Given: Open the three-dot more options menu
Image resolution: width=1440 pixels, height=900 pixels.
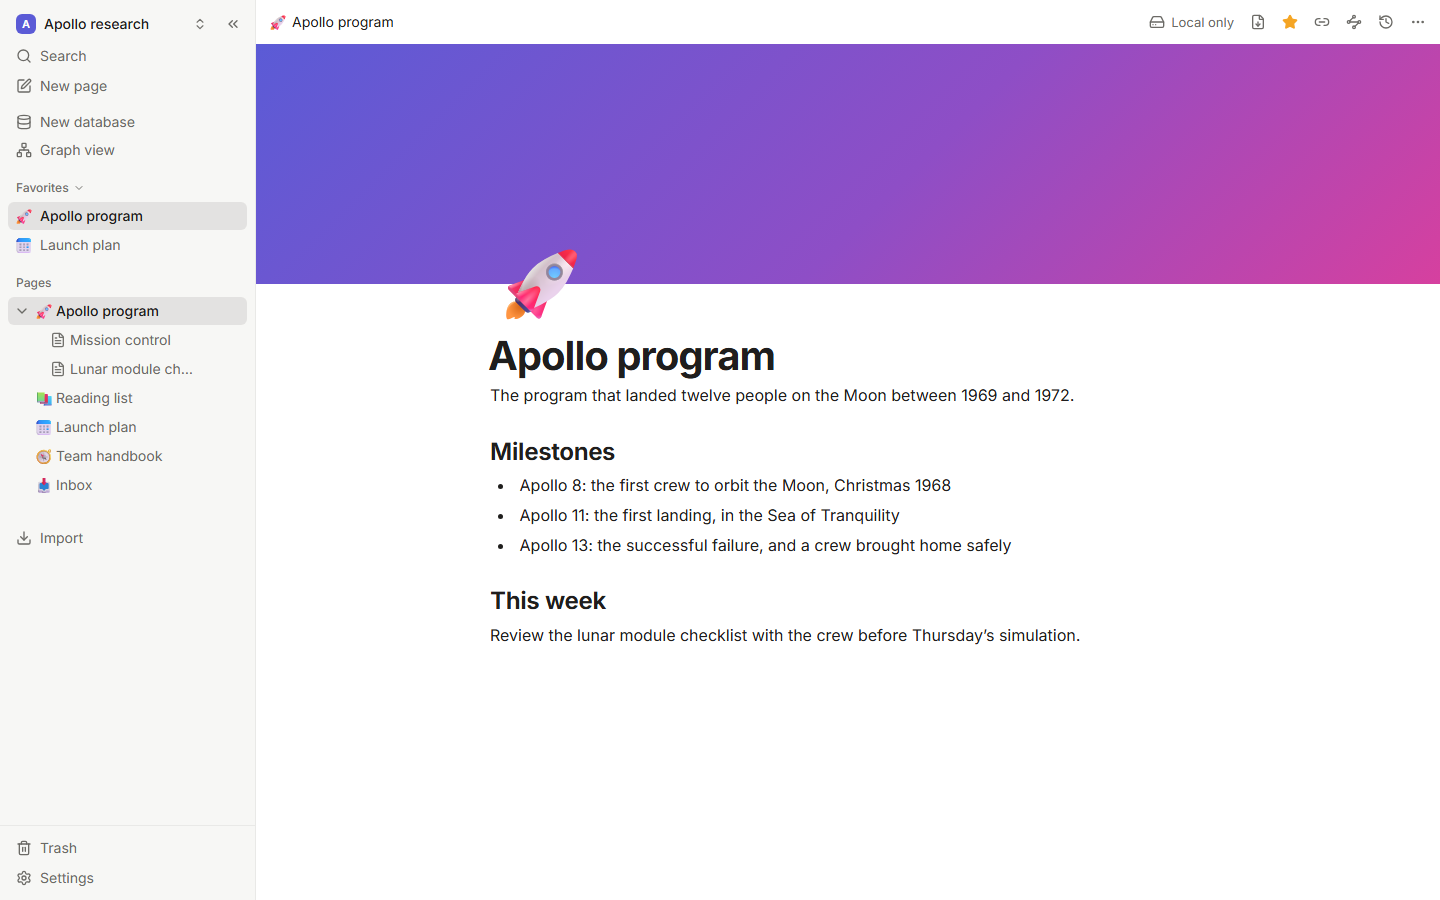Looking at the screenshot, I should click(x=1418, y=22).
